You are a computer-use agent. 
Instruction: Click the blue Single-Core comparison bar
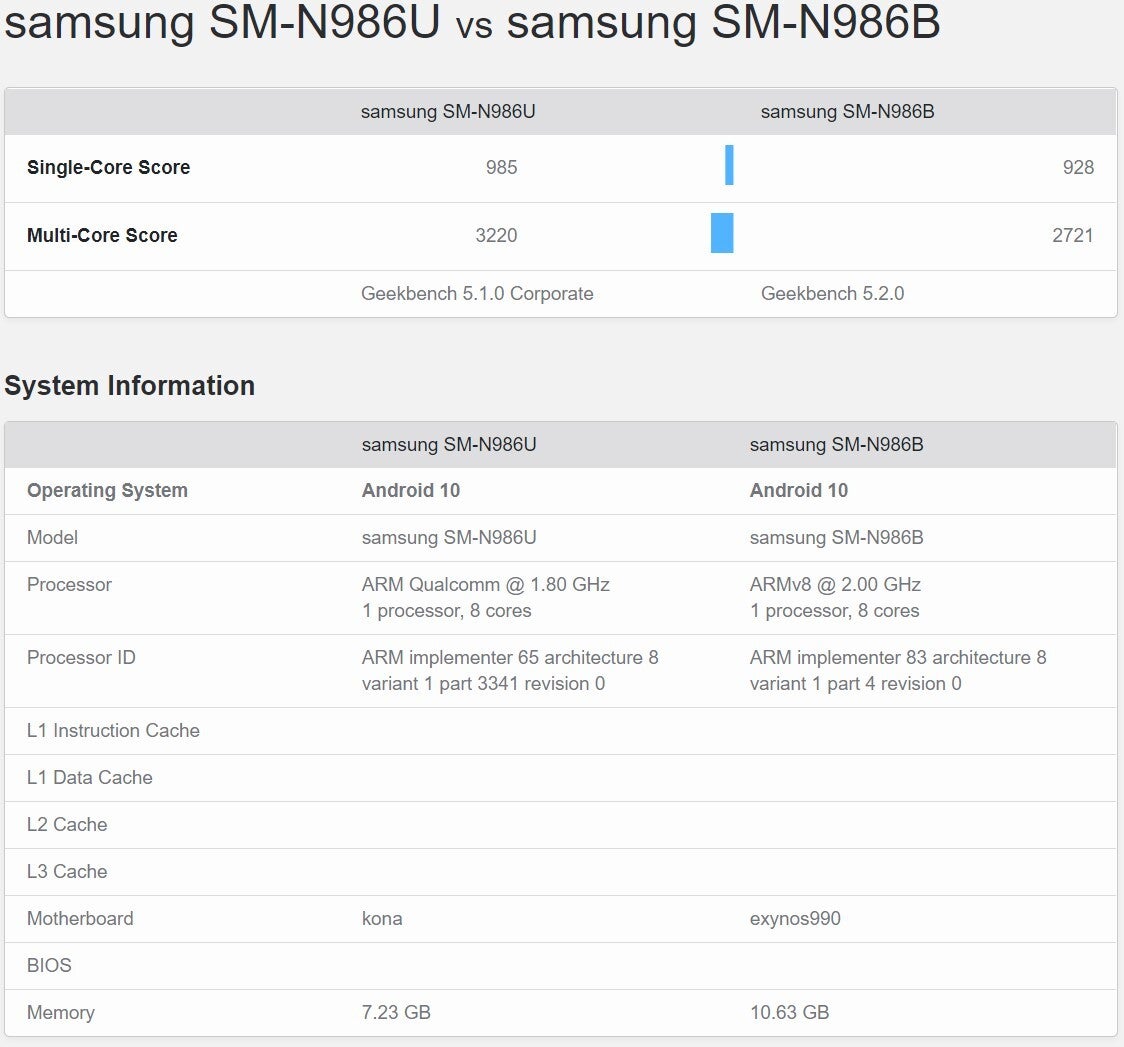pos(729,165)
